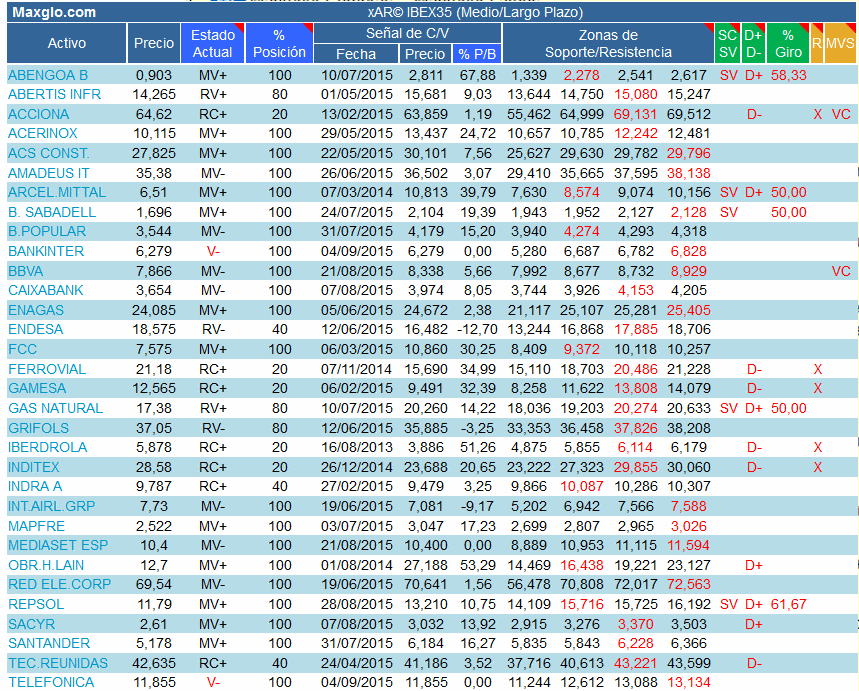Screen dimensions: 859x691
Task: Click the % Giro green header
Action: [788, 43]
